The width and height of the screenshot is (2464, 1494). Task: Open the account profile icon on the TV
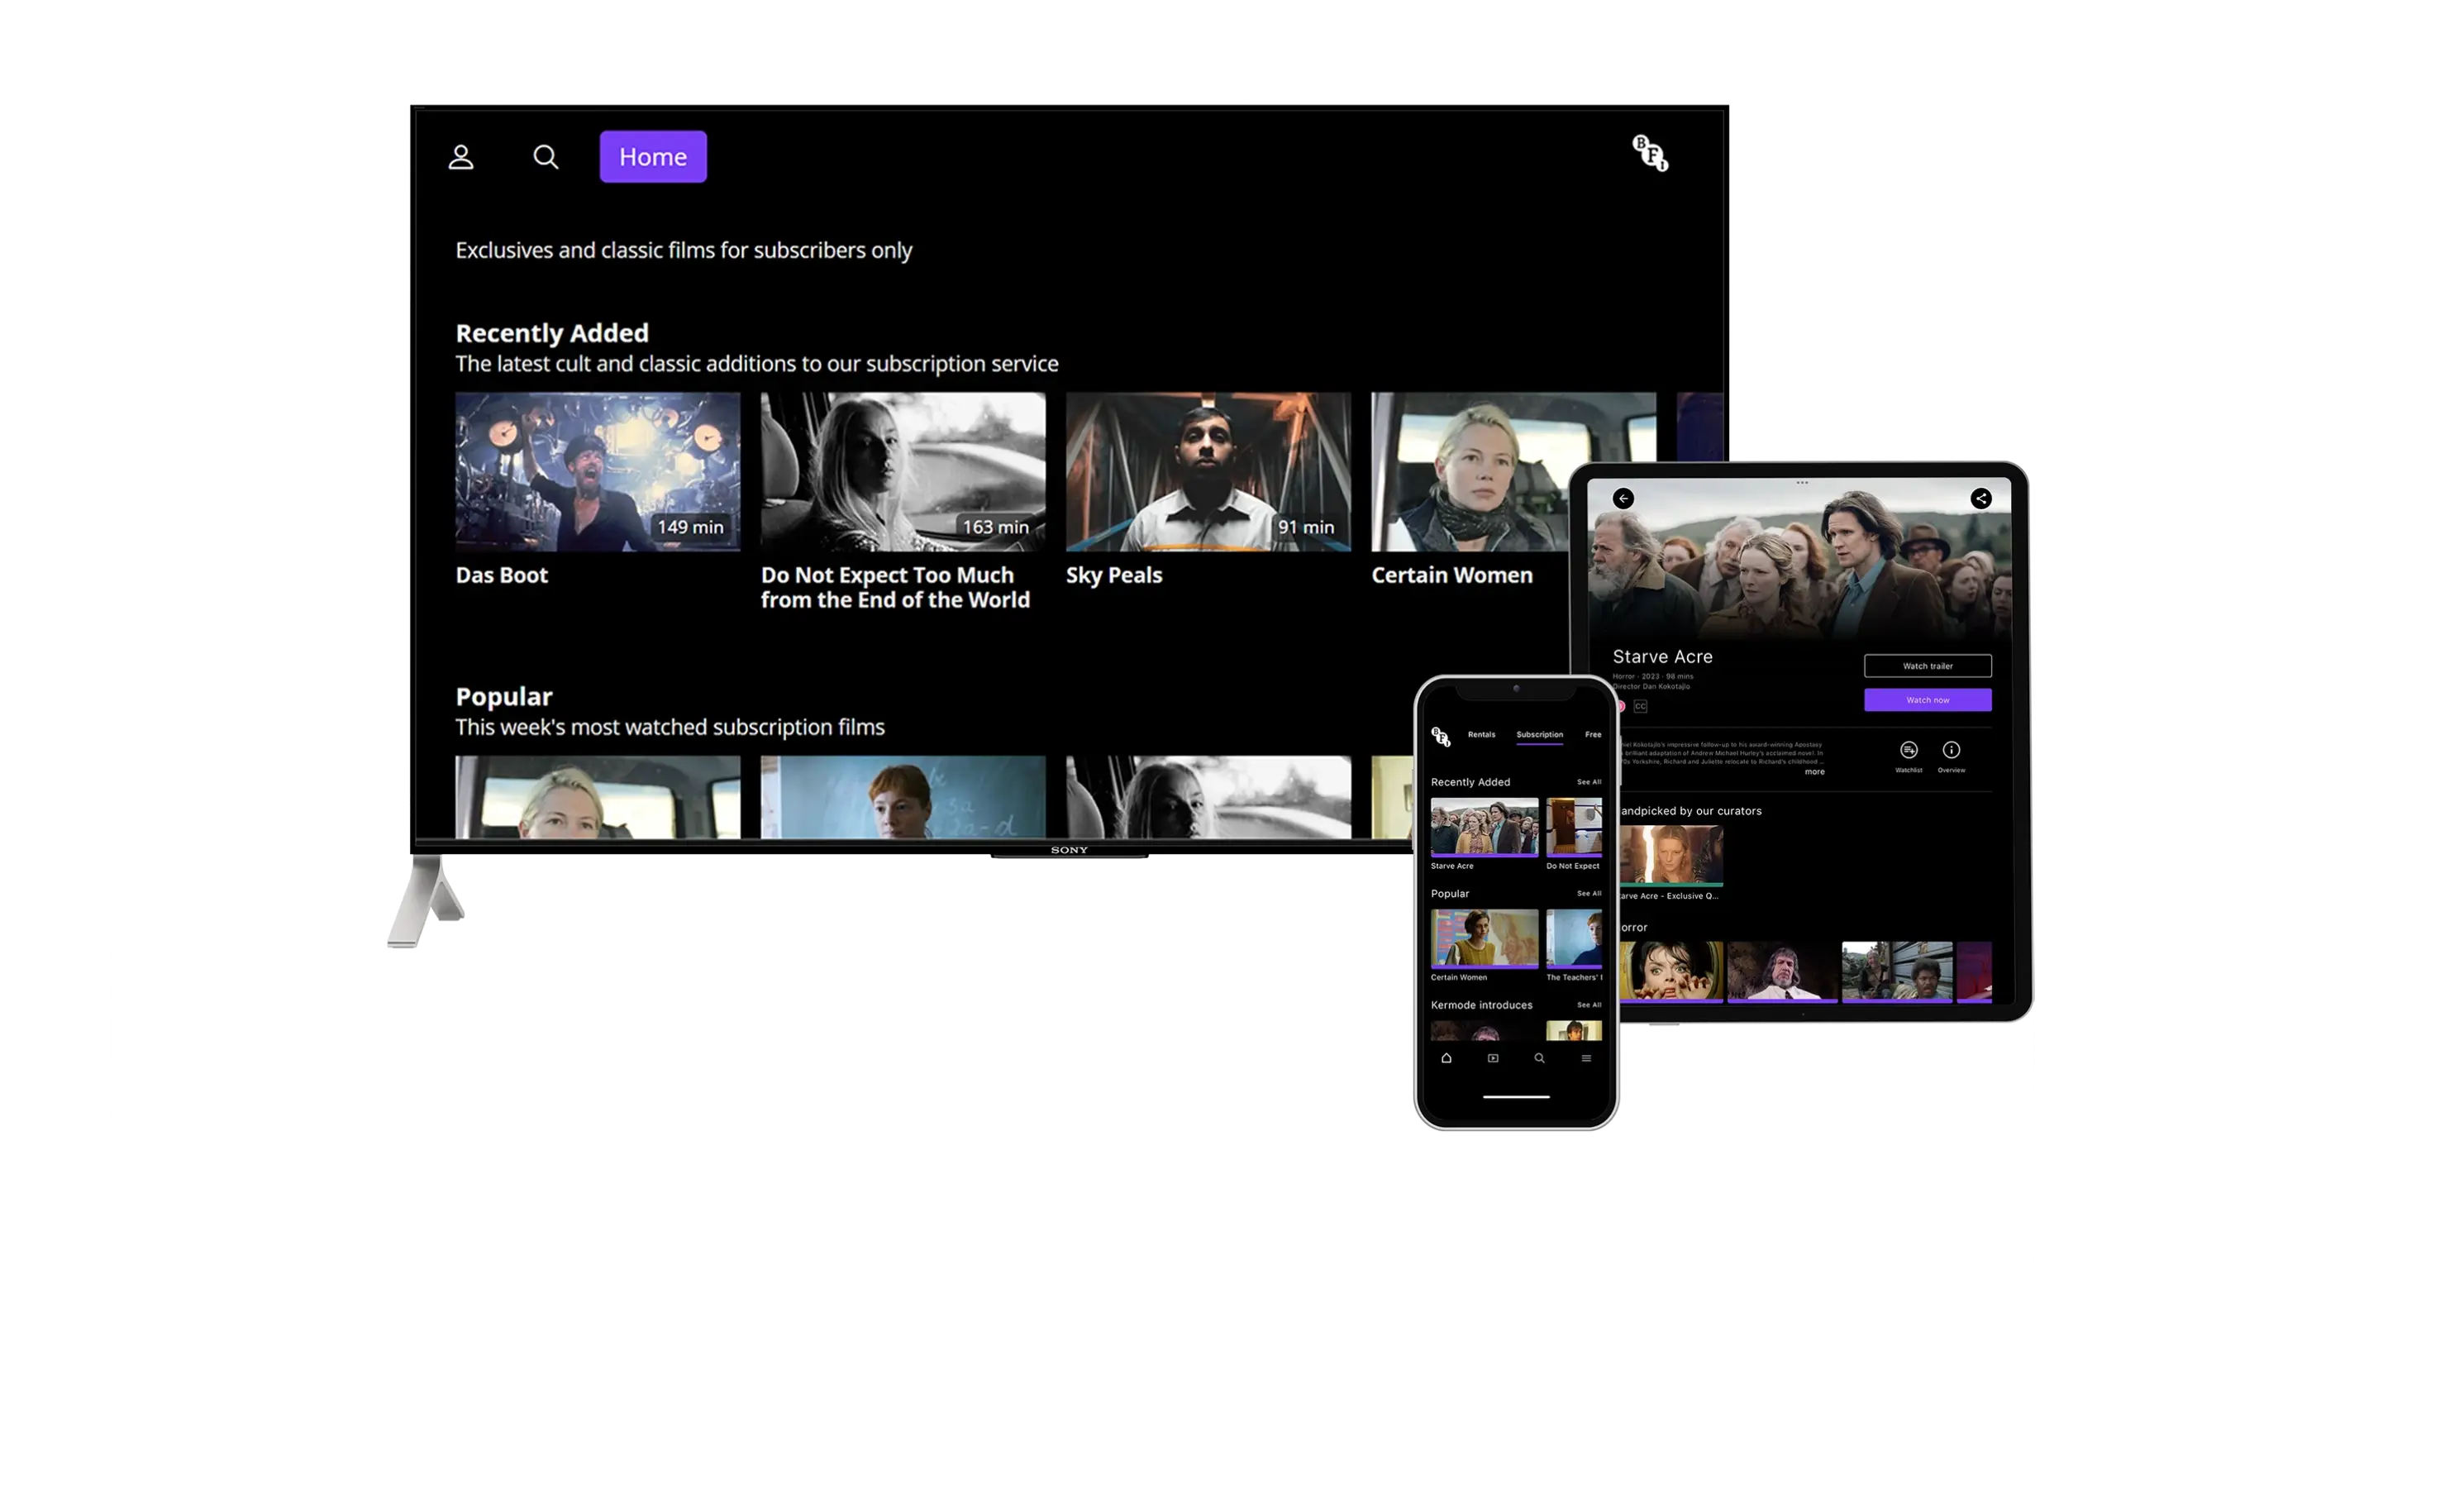pos(461,157)
